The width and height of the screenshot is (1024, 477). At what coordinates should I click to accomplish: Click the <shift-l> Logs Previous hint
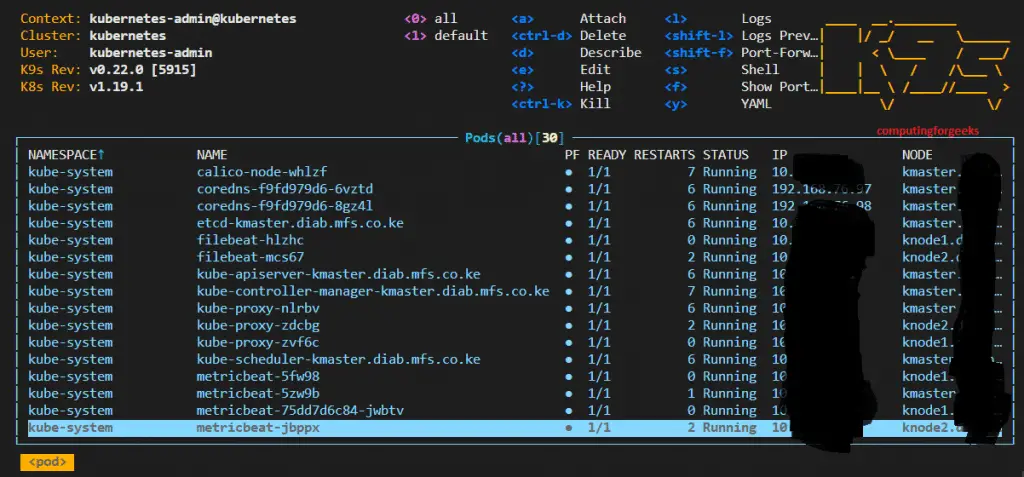pos(741,35)
